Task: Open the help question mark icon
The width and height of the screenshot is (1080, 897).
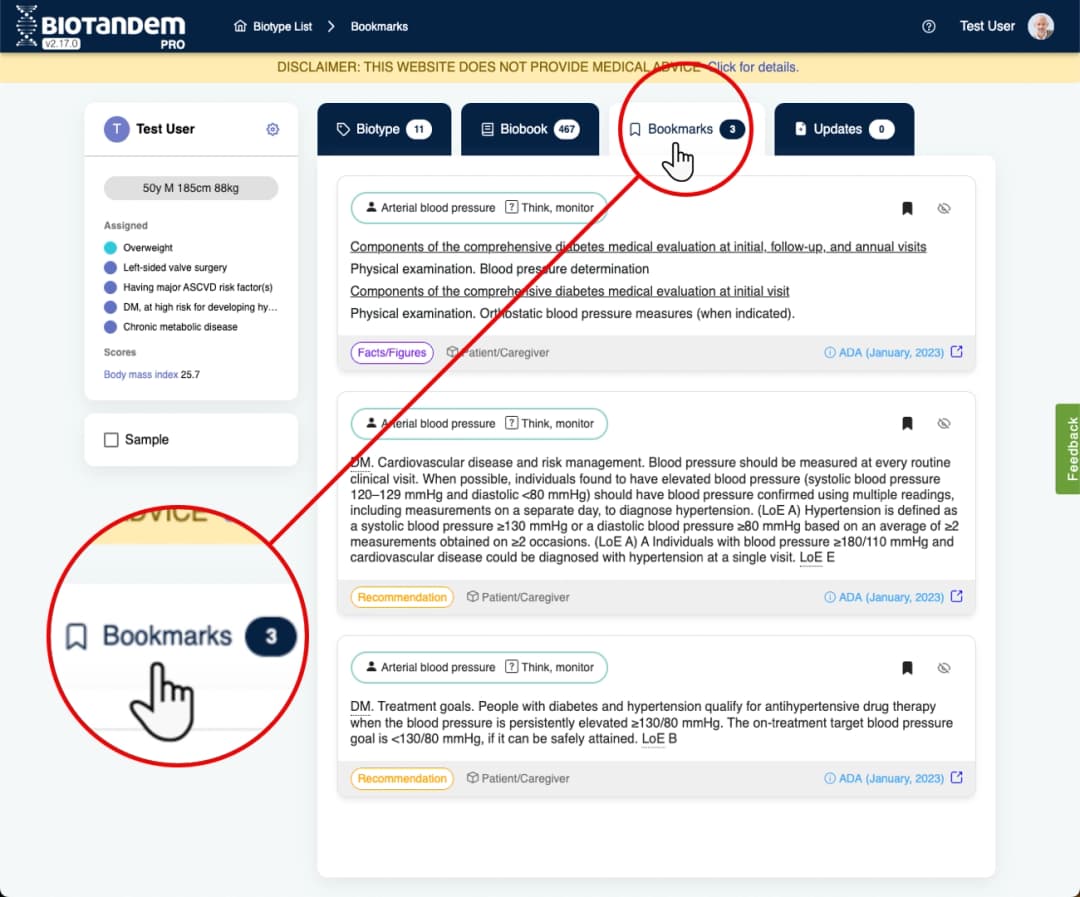Action: [928, 26]
